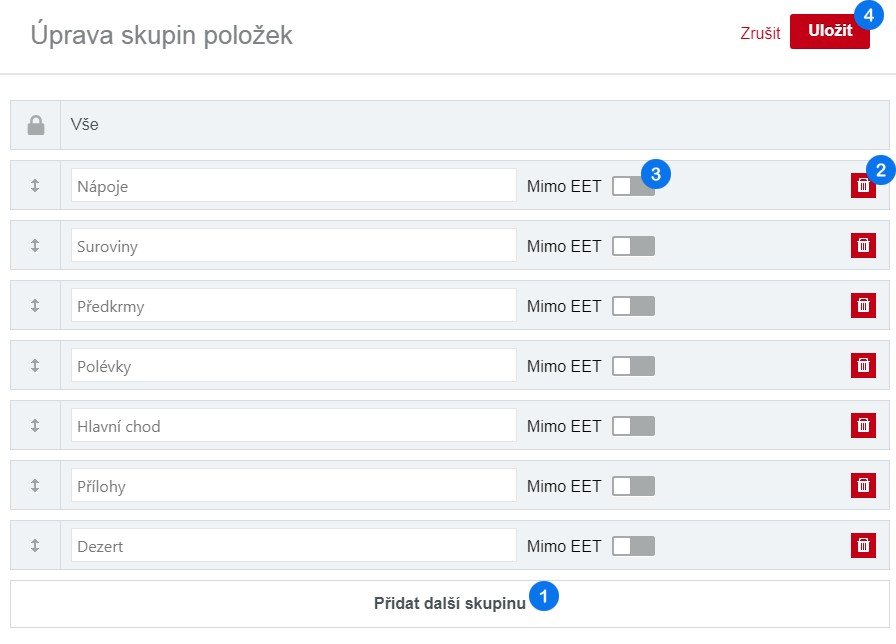Enable Mimo EET for Hlavní chod
896x644 pixels.
click(x=633, y=426)
